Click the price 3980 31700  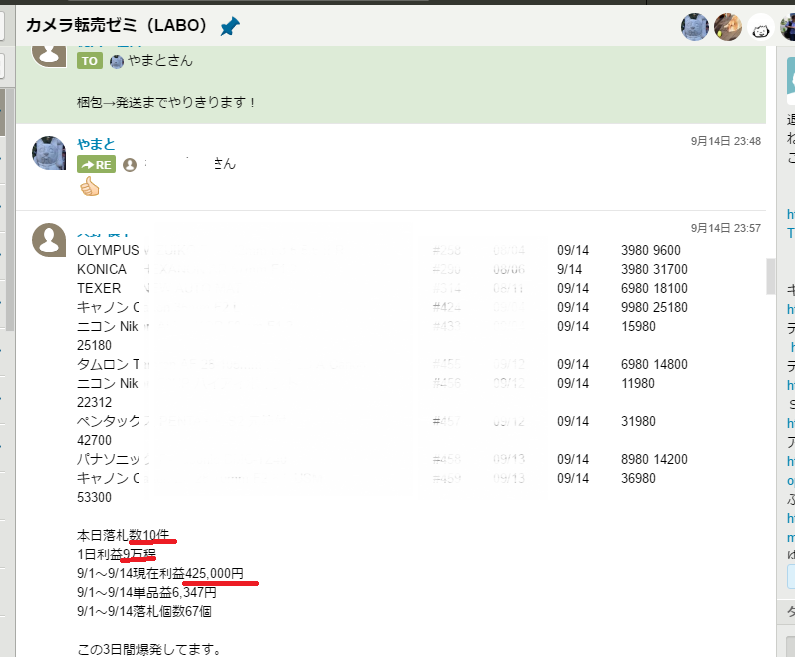pos(654,269)
